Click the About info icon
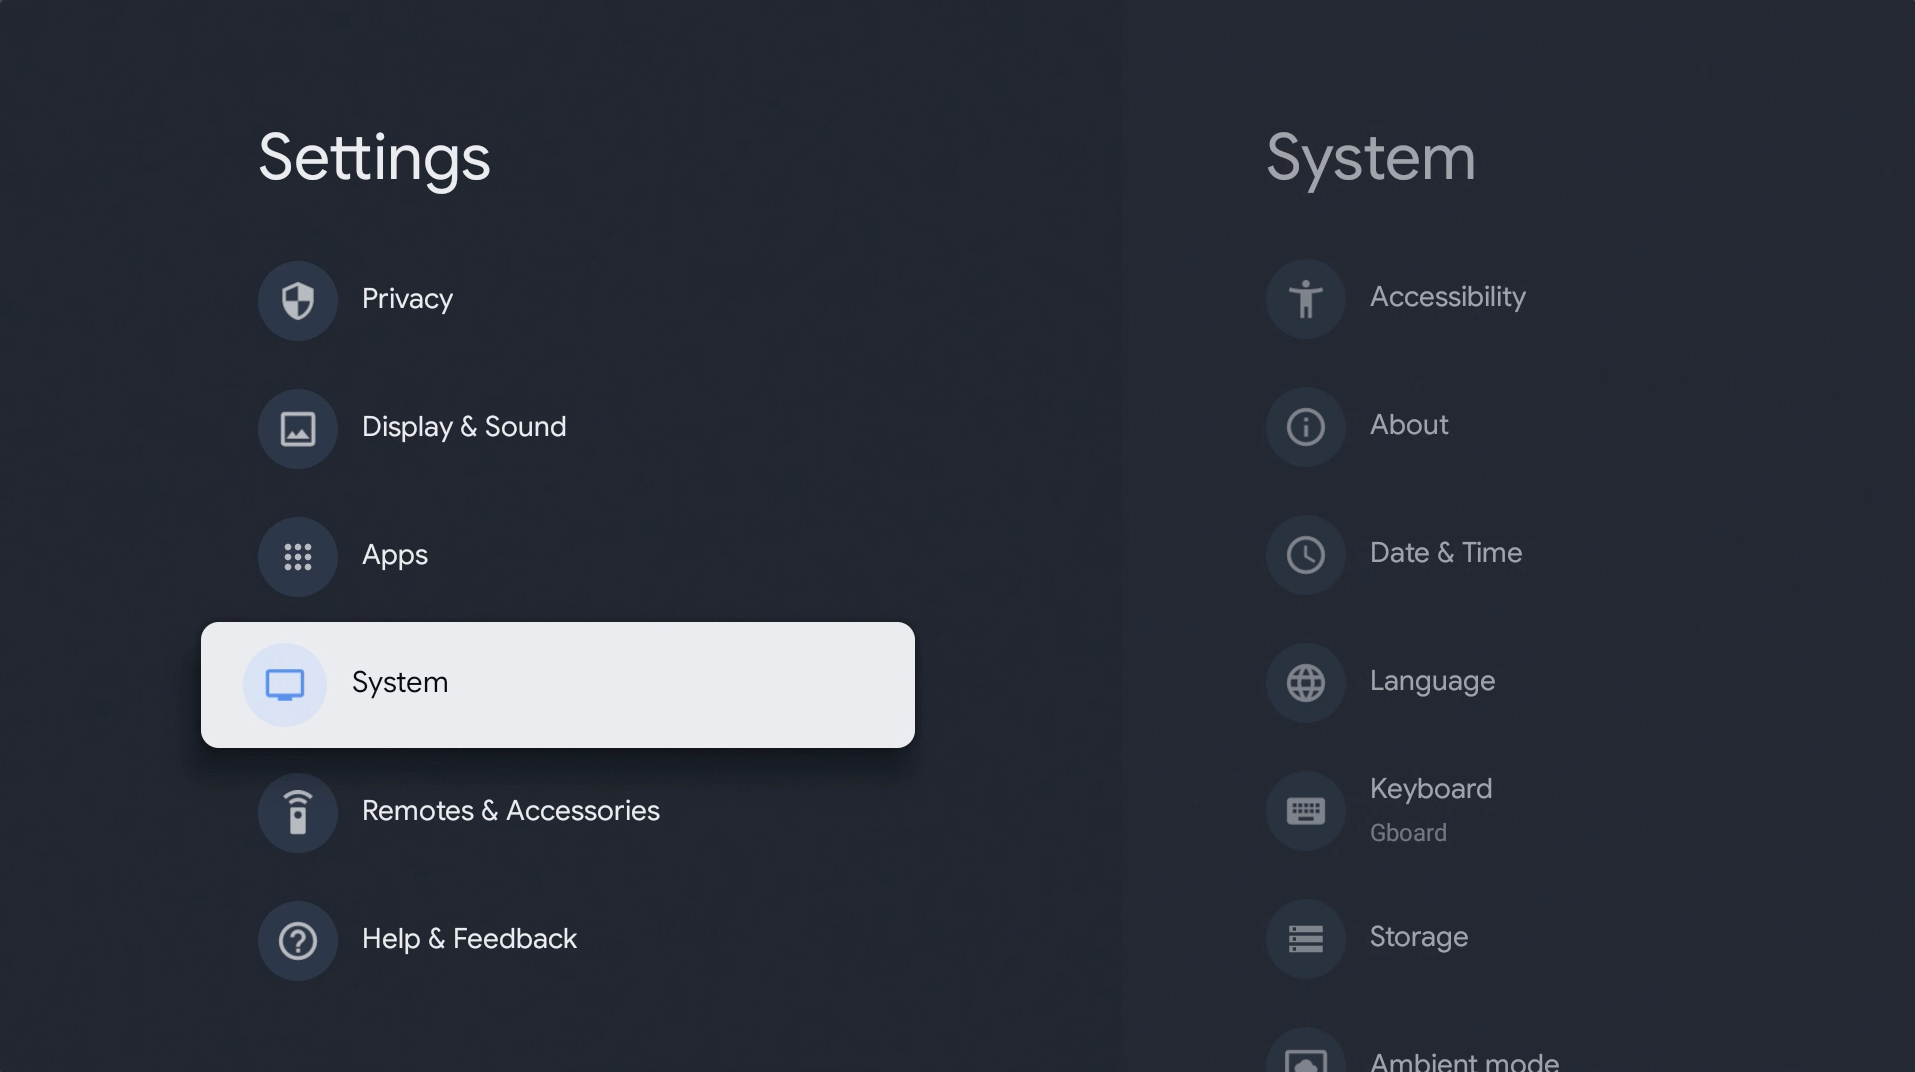Viewport: 1915px width, 1072px height. tap(1304, 426)
